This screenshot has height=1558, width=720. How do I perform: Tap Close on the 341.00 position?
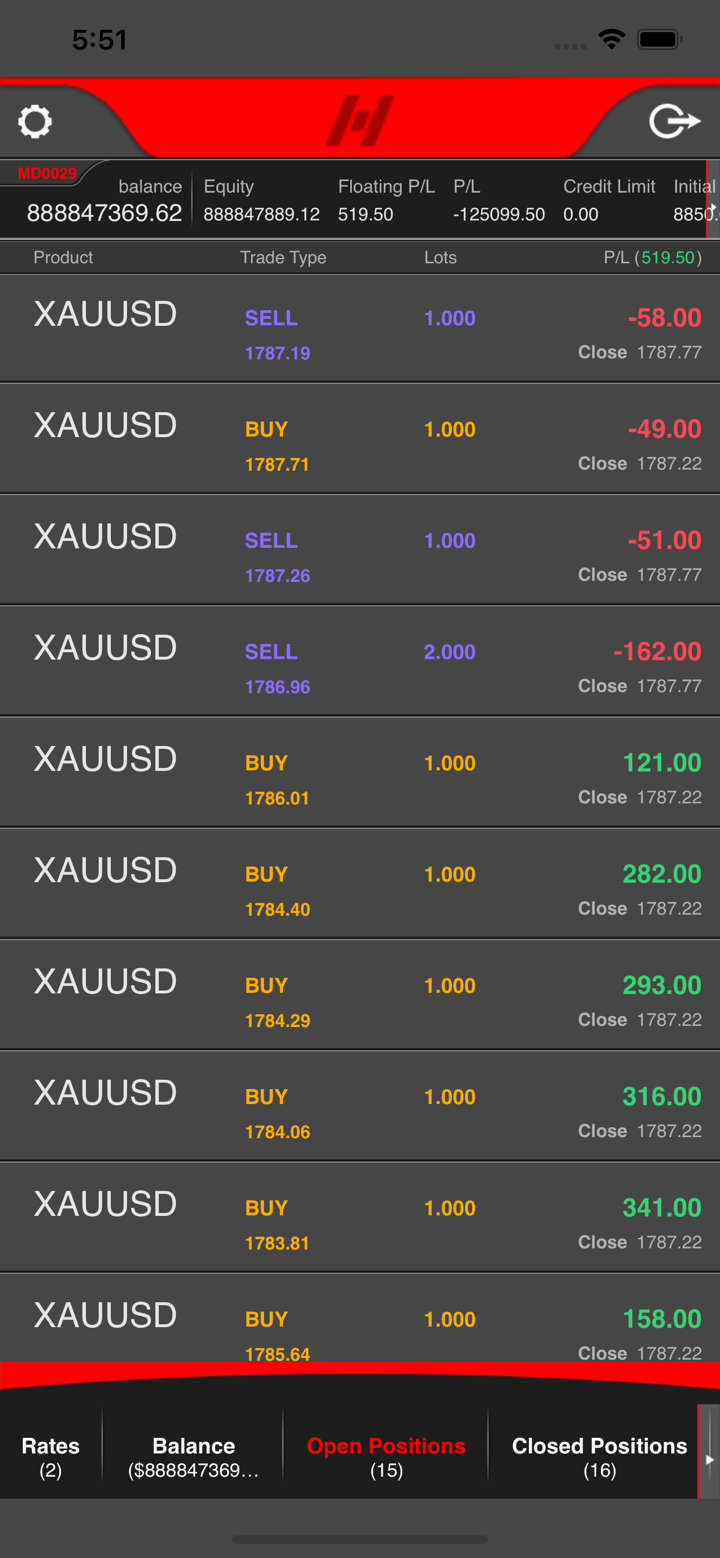[x=603, y=1242]
